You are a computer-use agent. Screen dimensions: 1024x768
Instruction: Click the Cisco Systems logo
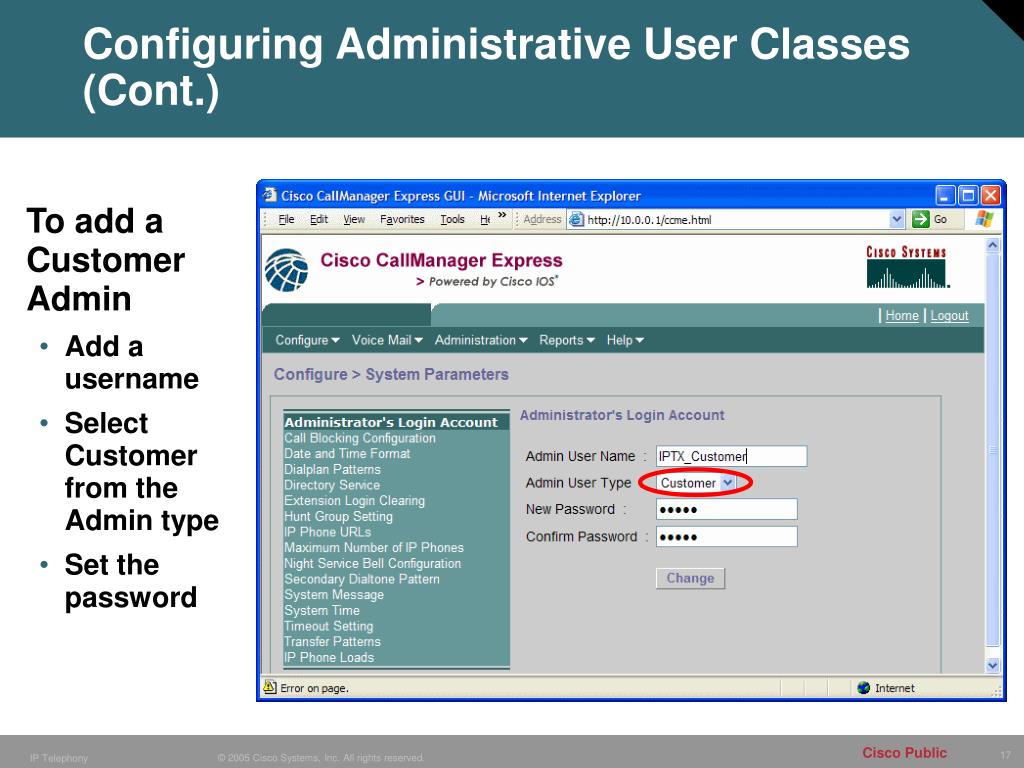click(x=906, y=266)
